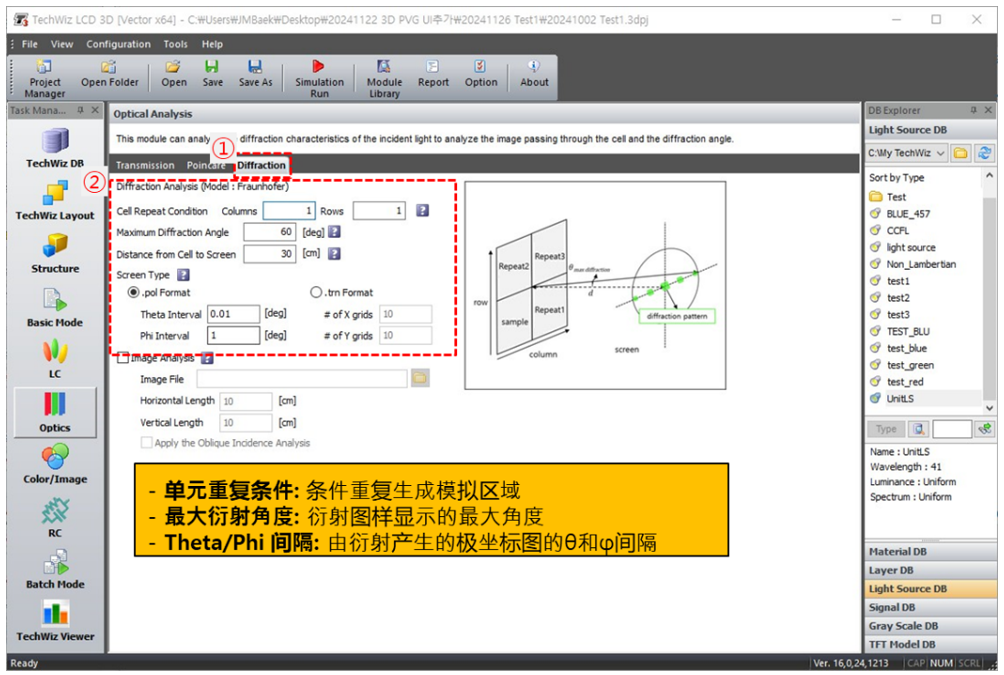
Task: Select the .pol Format radio button
Action: click(x=133, y=292)
